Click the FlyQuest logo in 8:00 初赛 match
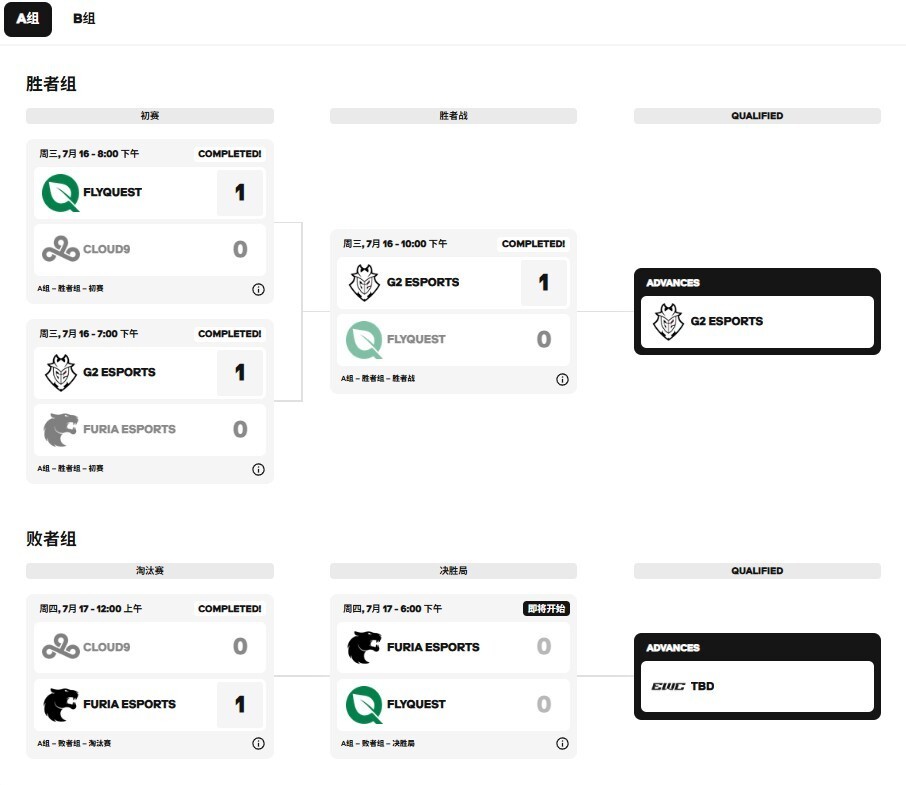Screen dimensions: 906x785 [60, 193]
